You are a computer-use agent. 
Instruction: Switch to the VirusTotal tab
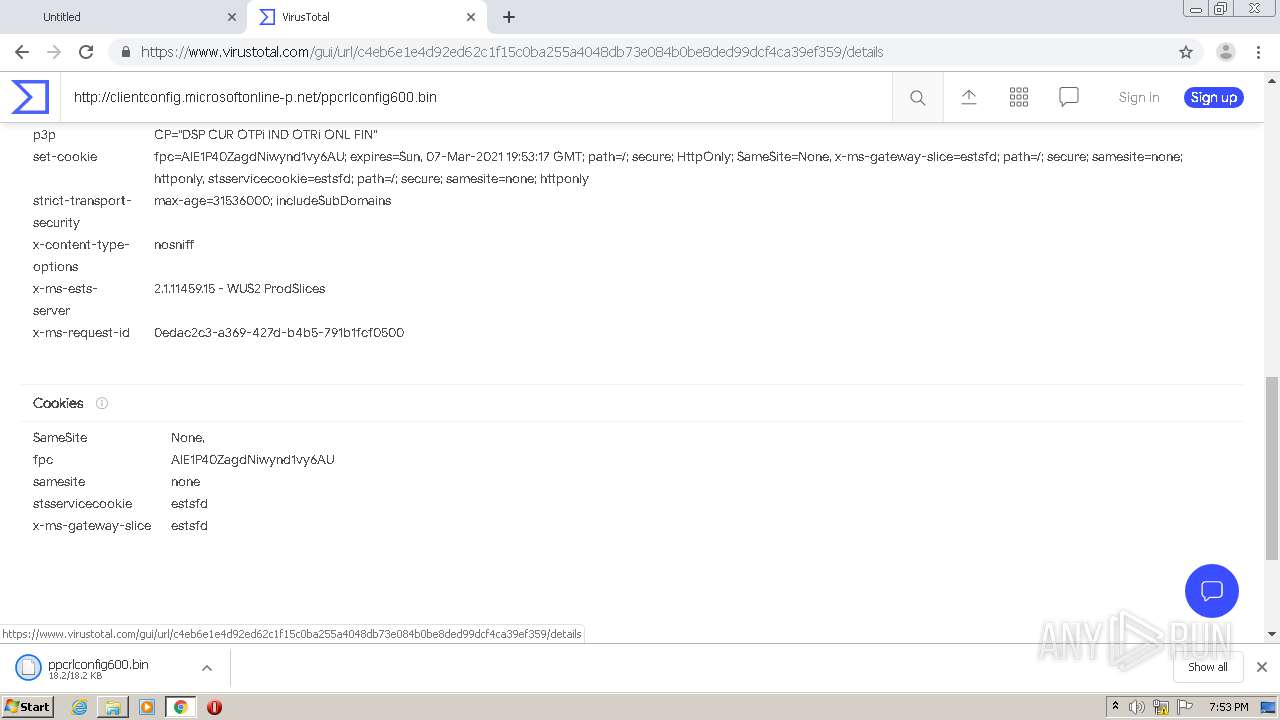367,17
